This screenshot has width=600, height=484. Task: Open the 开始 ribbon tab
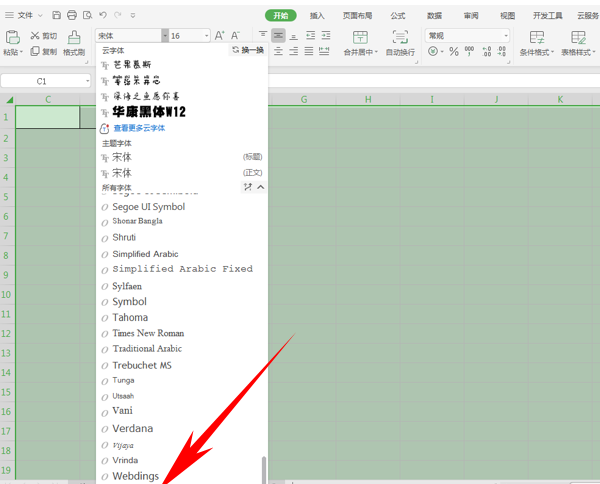click(x=280, y=15)
